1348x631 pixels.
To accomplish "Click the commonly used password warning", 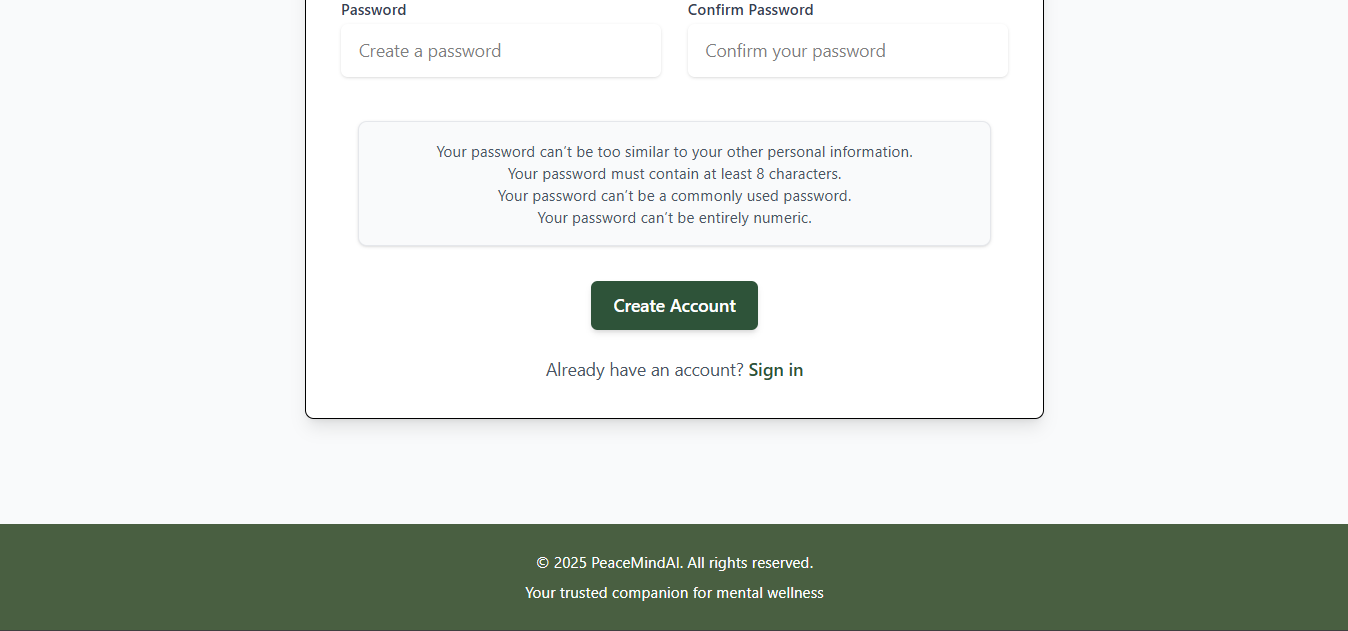I will pos(674,196).
